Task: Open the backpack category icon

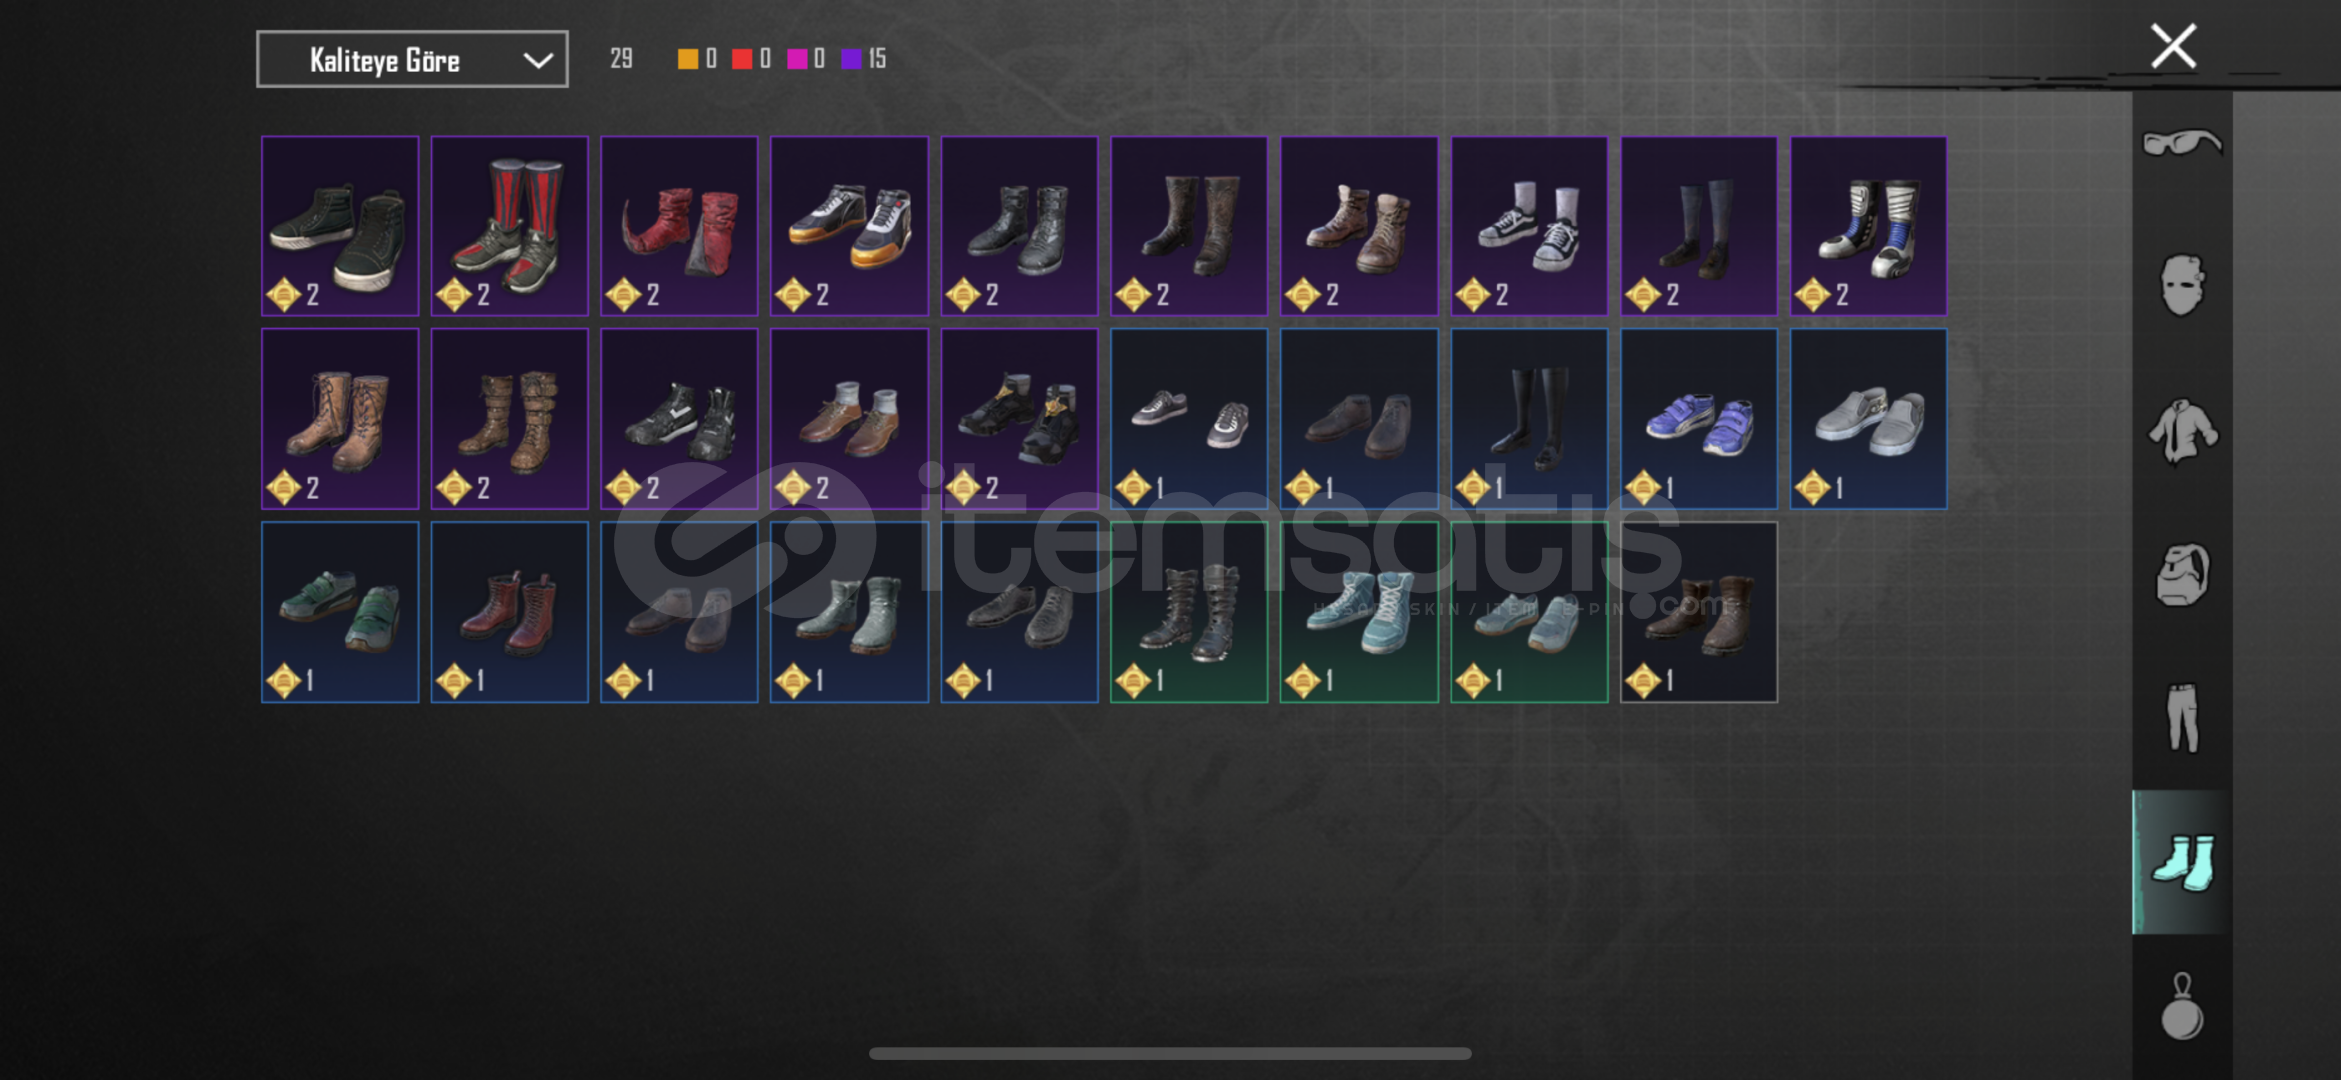Action: pos(2182,575)
